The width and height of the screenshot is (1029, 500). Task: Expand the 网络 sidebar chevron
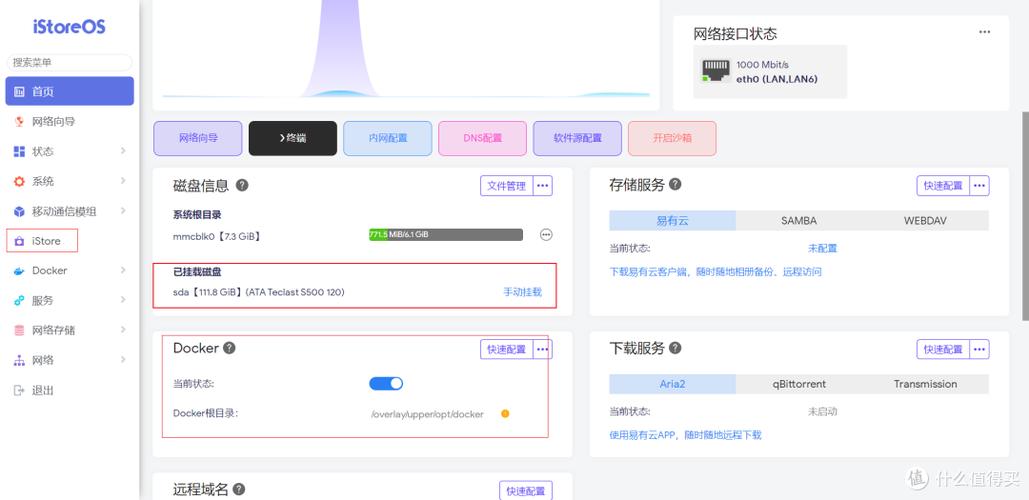pos(123,360)
